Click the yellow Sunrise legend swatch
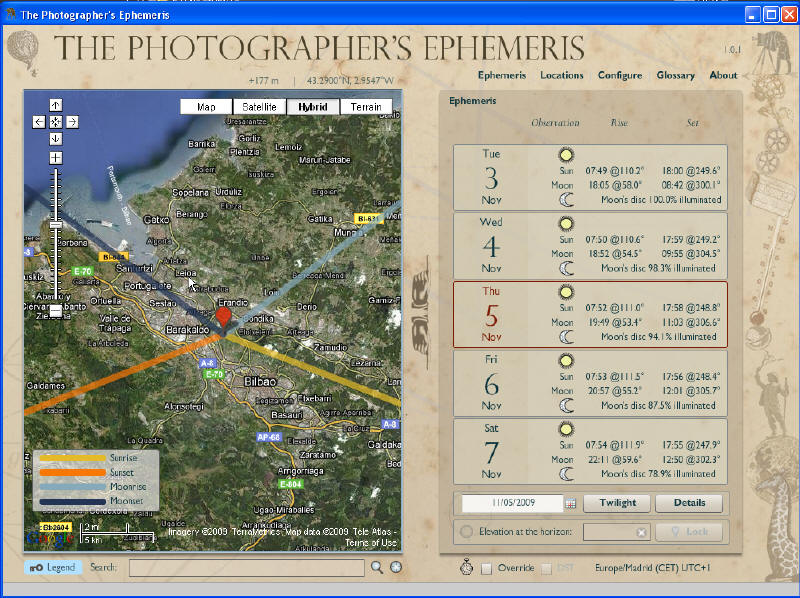 coord(72,458)
